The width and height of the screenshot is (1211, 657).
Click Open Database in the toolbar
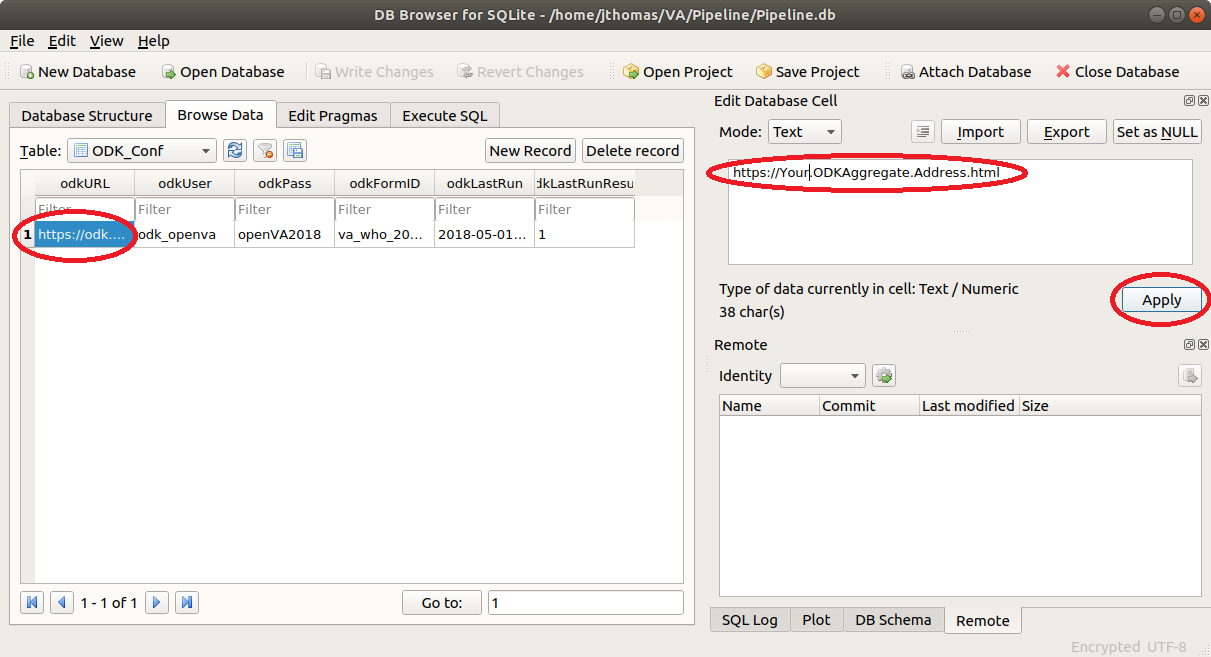click(x=223, y=72)
